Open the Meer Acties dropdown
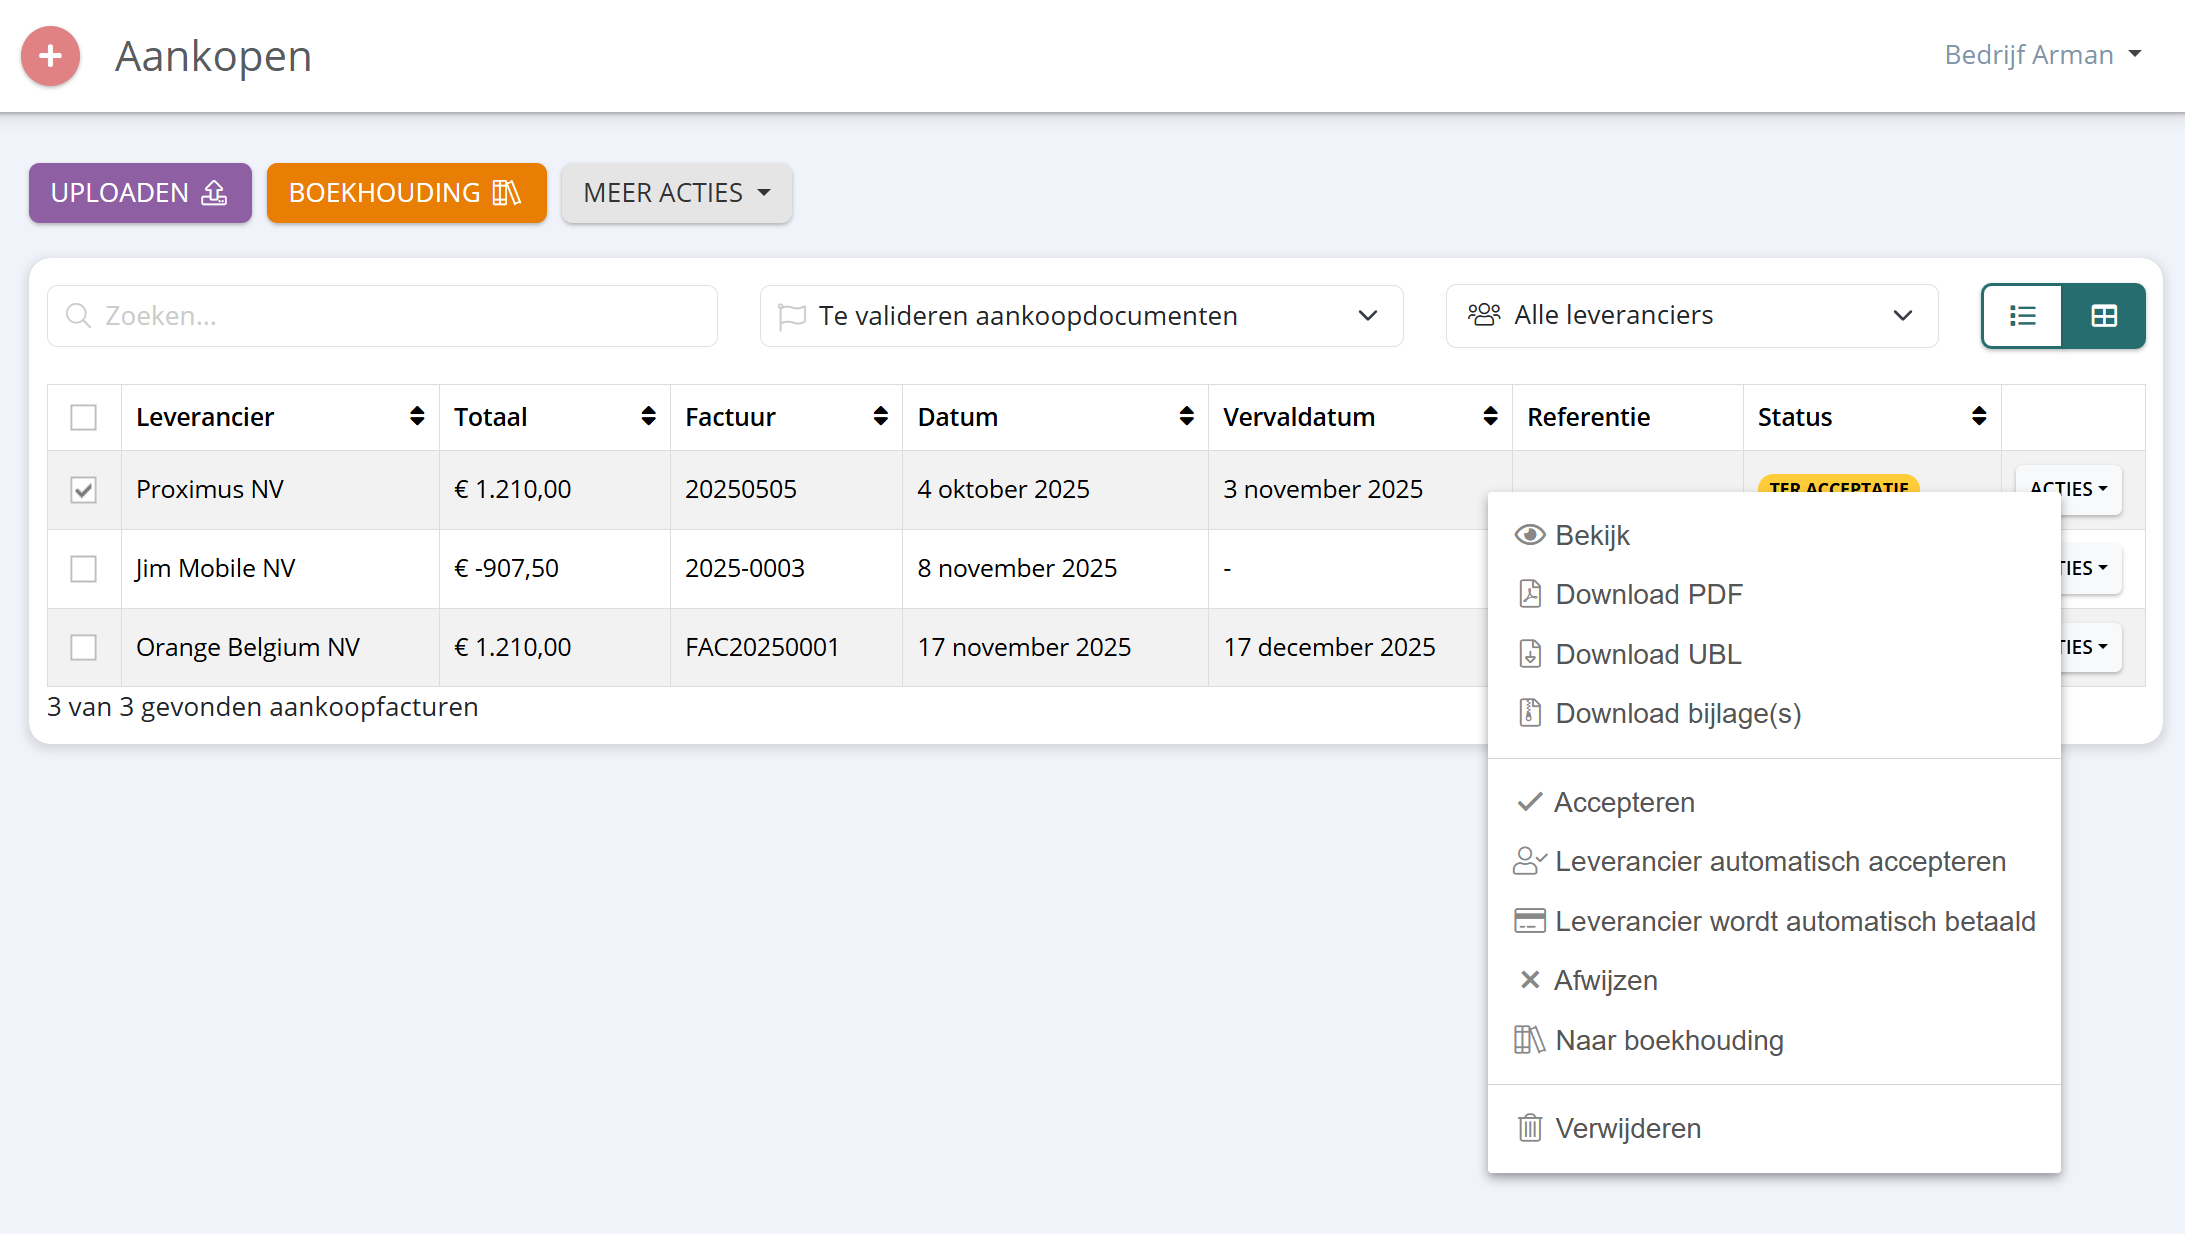Screen dimensions: 2185x1234 (677, 193)
